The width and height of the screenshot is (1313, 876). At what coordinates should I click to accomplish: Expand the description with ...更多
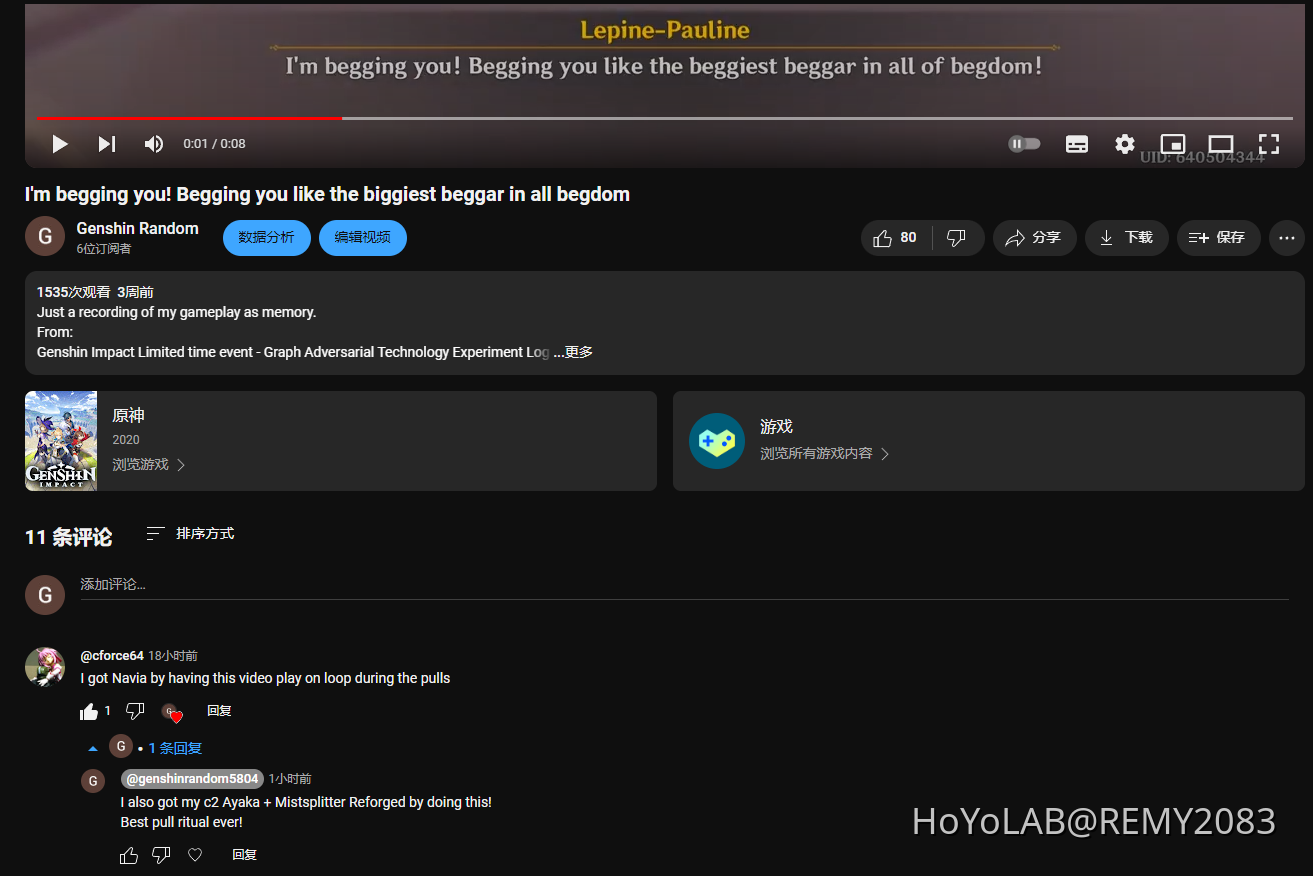574,352
